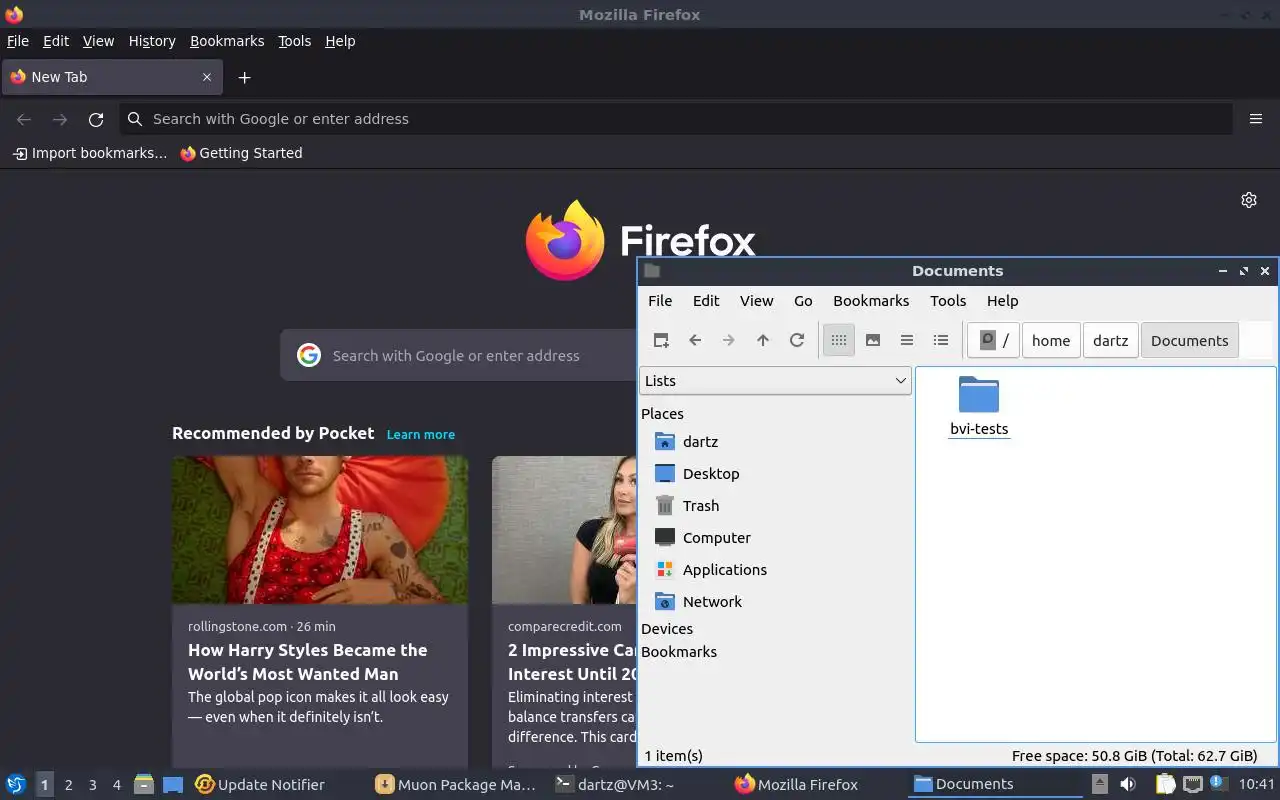Open the LXQt application menu

coord(16,784)
